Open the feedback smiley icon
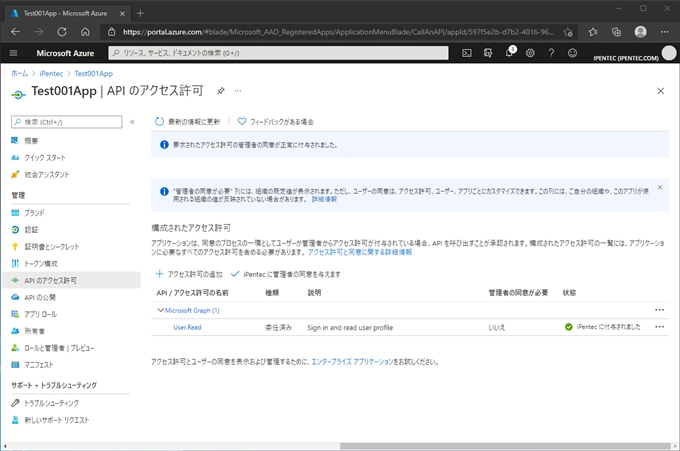 (572, 53)
